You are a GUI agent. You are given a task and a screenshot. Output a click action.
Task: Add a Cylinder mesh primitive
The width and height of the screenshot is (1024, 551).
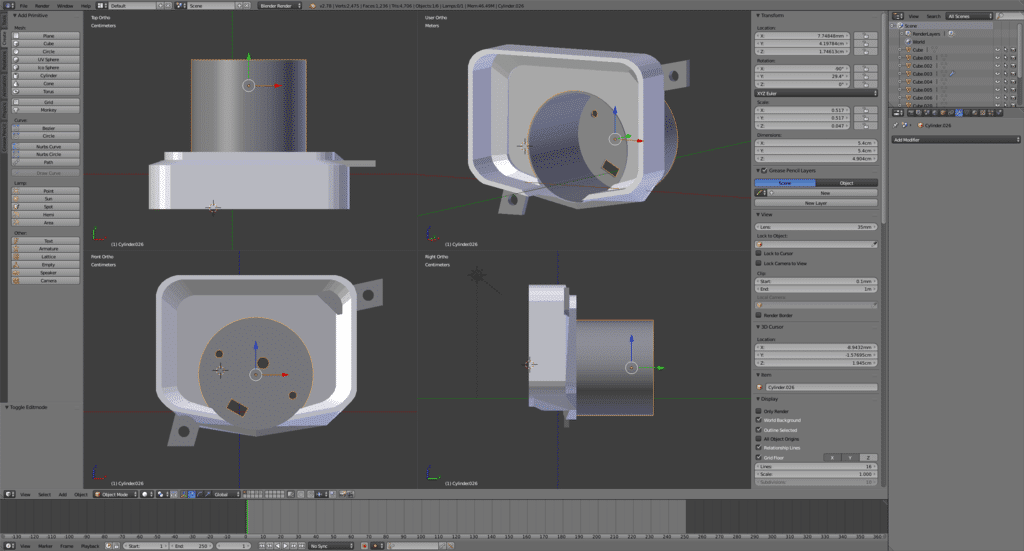point(48,75)
